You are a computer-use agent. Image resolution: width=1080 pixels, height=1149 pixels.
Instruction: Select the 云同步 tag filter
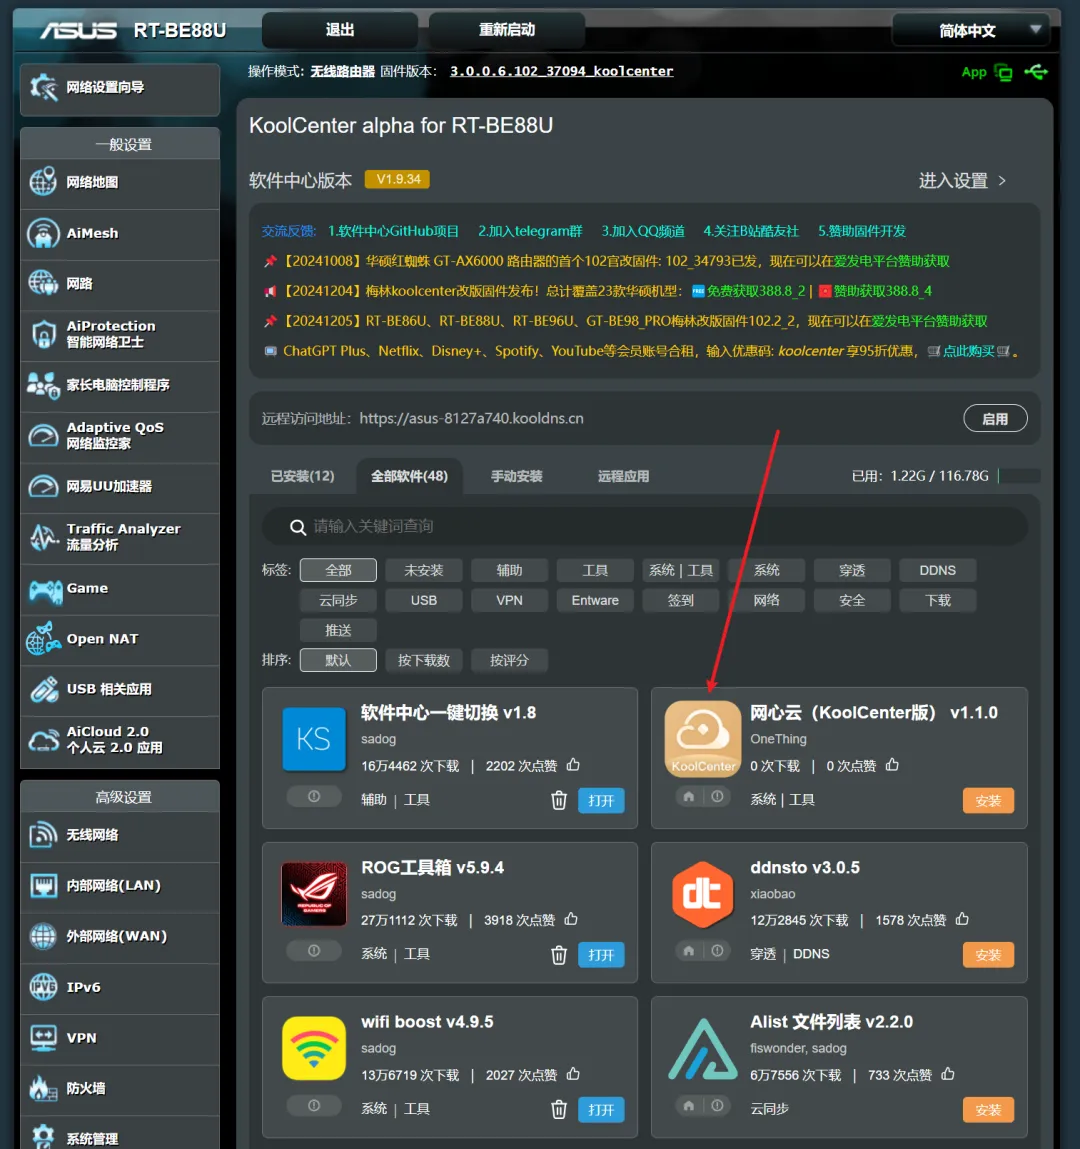click(339, 600)
